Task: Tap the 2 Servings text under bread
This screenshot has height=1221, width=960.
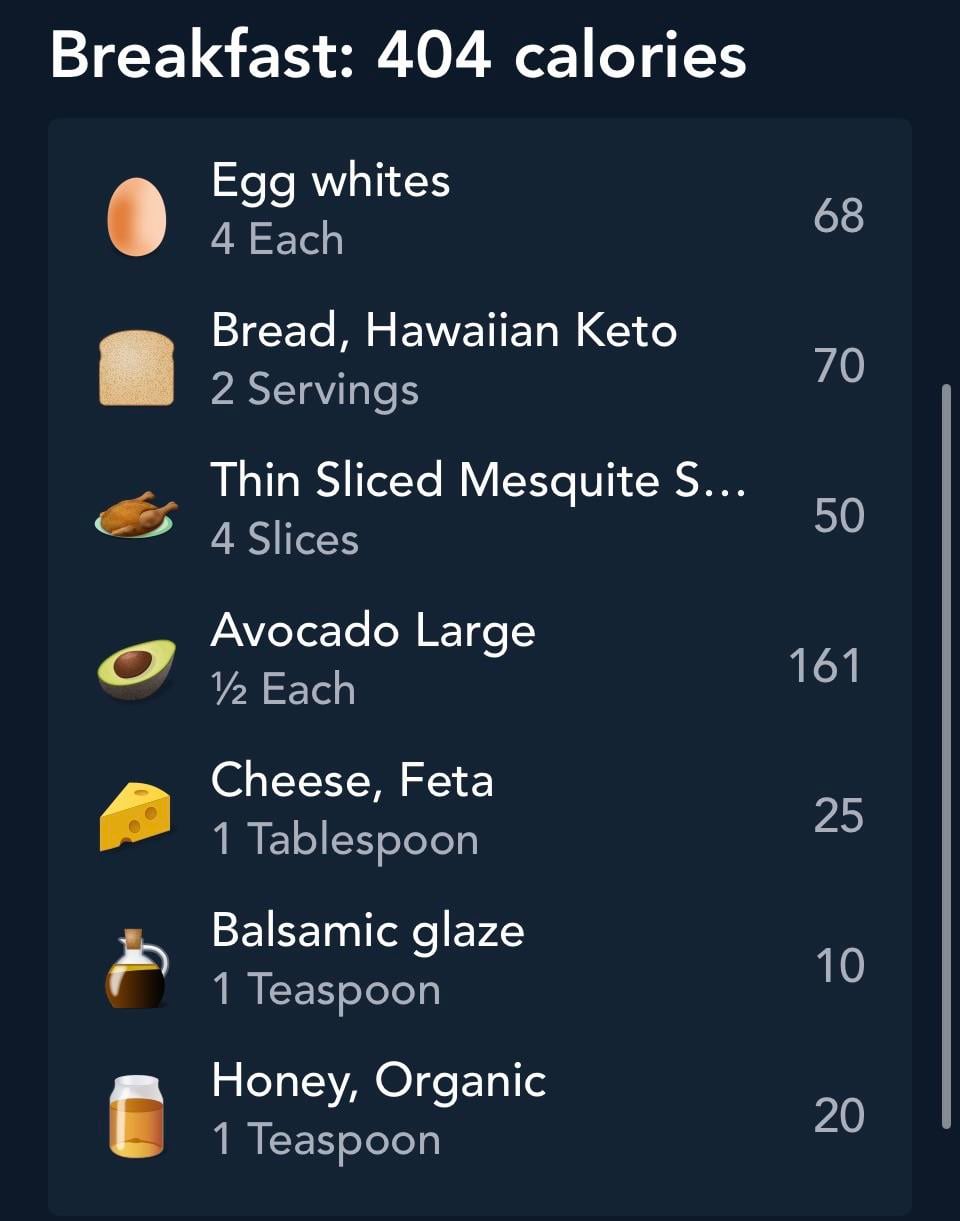Action: [x=314, y=390]
